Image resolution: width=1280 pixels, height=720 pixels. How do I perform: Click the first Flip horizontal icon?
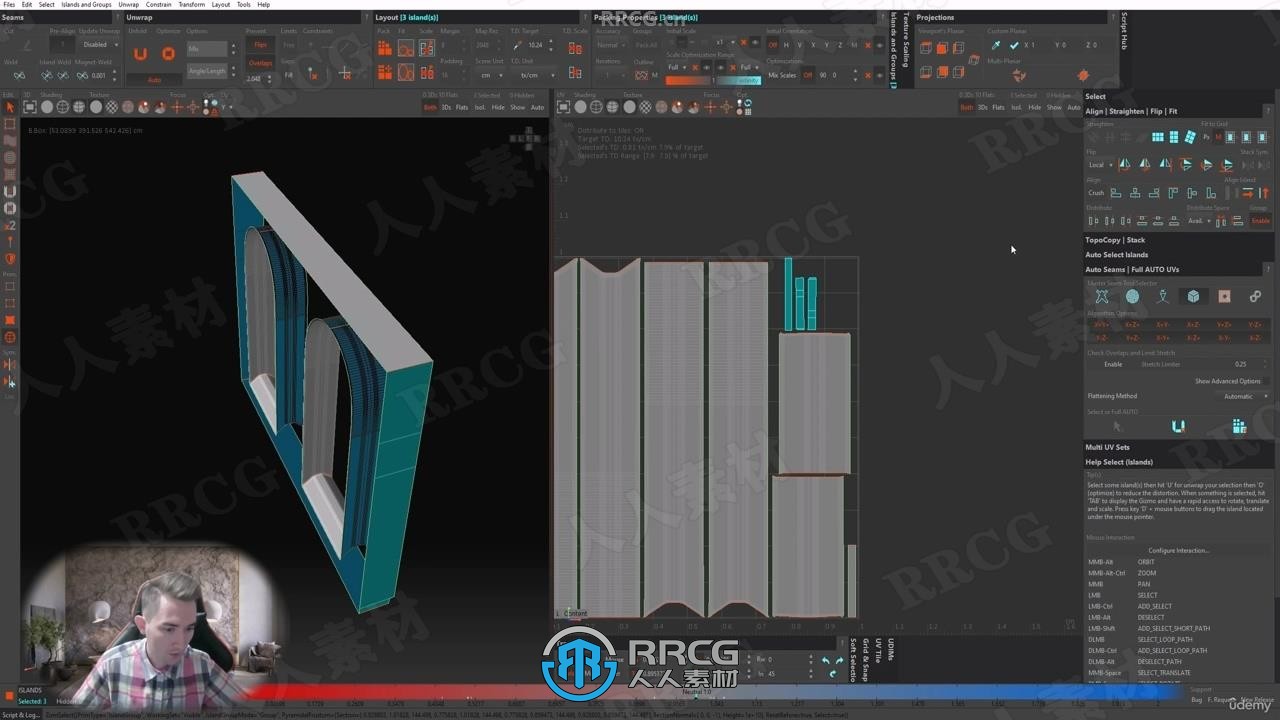[x=1124, y=164]
